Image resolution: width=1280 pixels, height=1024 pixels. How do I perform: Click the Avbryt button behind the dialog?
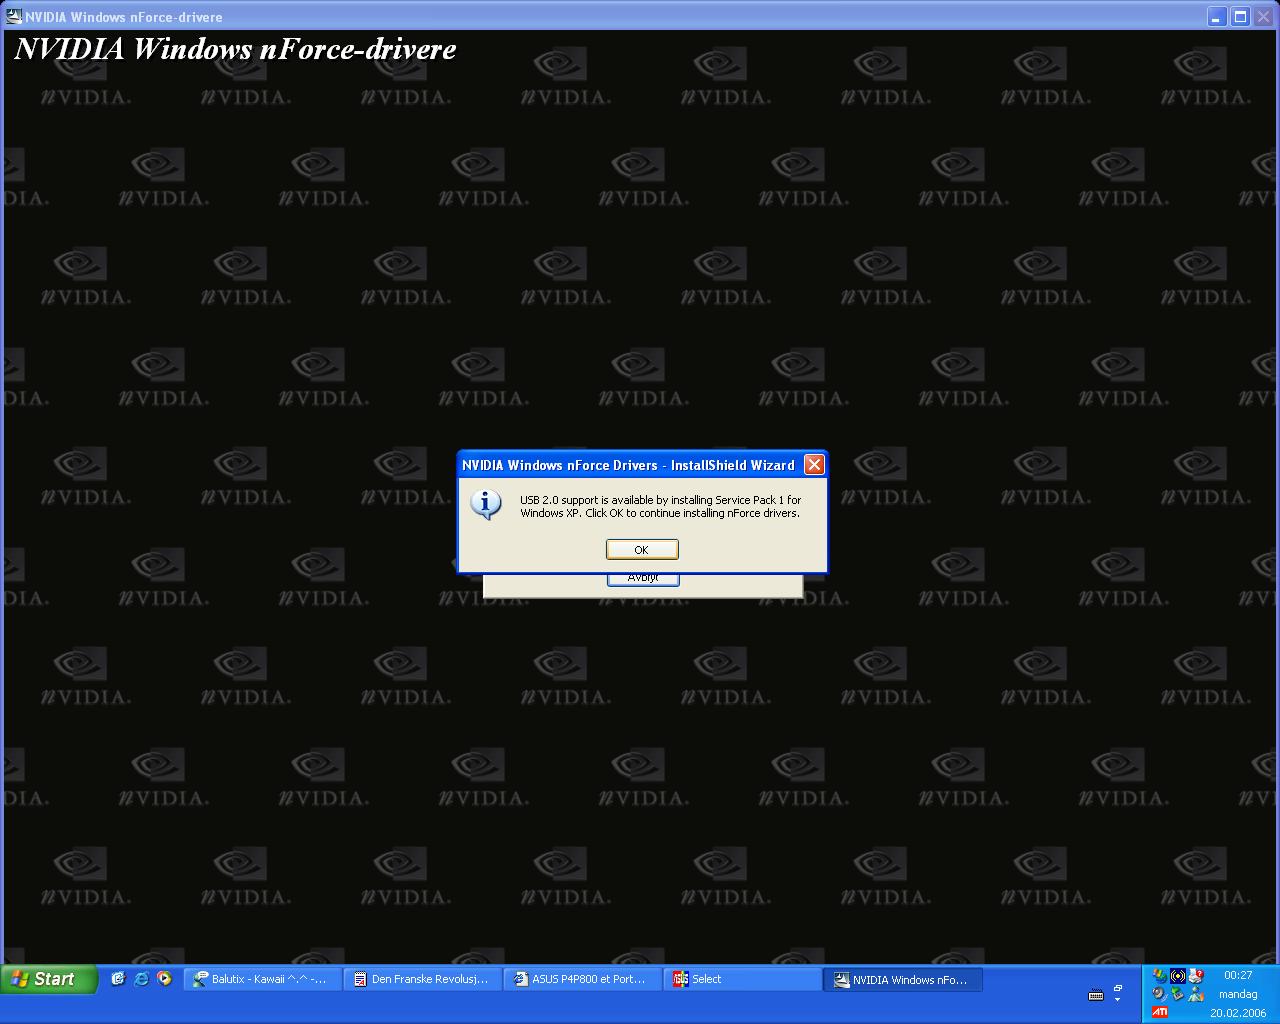643,579
